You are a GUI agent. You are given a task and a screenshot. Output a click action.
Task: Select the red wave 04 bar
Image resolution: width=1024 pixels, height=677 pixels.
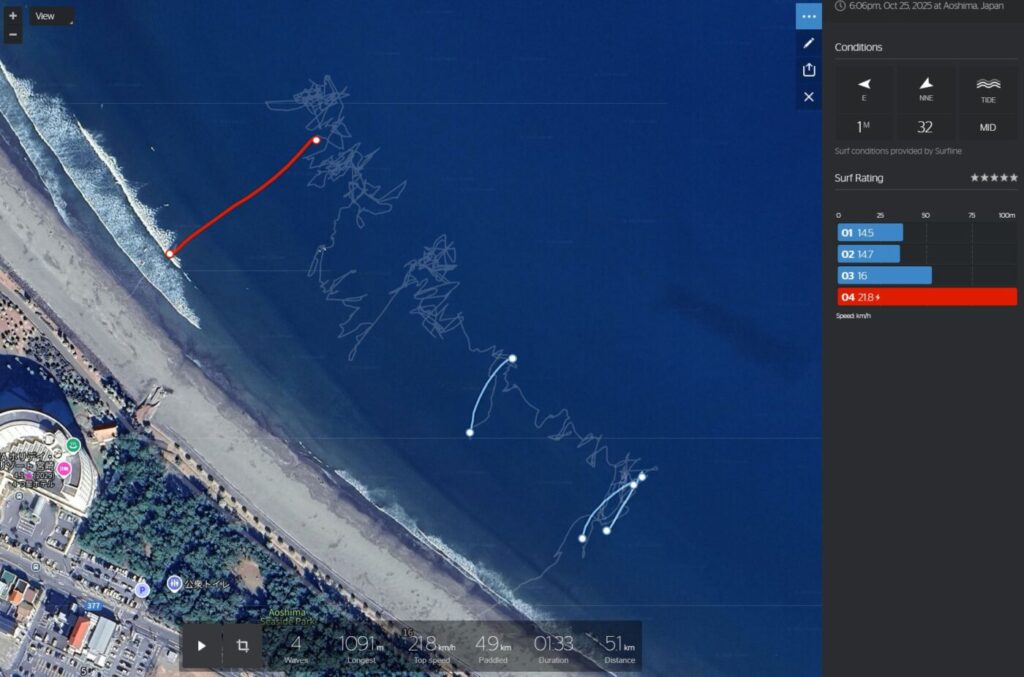(926, 297)
